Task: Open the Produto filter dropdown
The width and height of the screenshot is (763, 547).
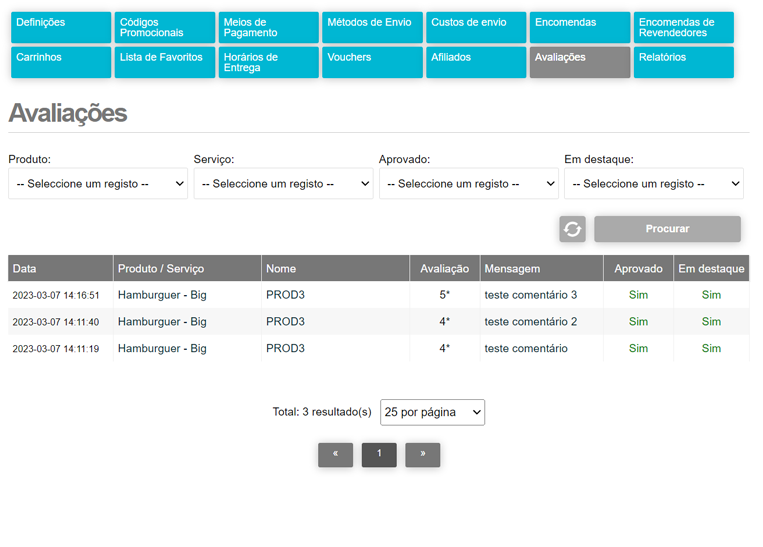Action: pos(98,183)
